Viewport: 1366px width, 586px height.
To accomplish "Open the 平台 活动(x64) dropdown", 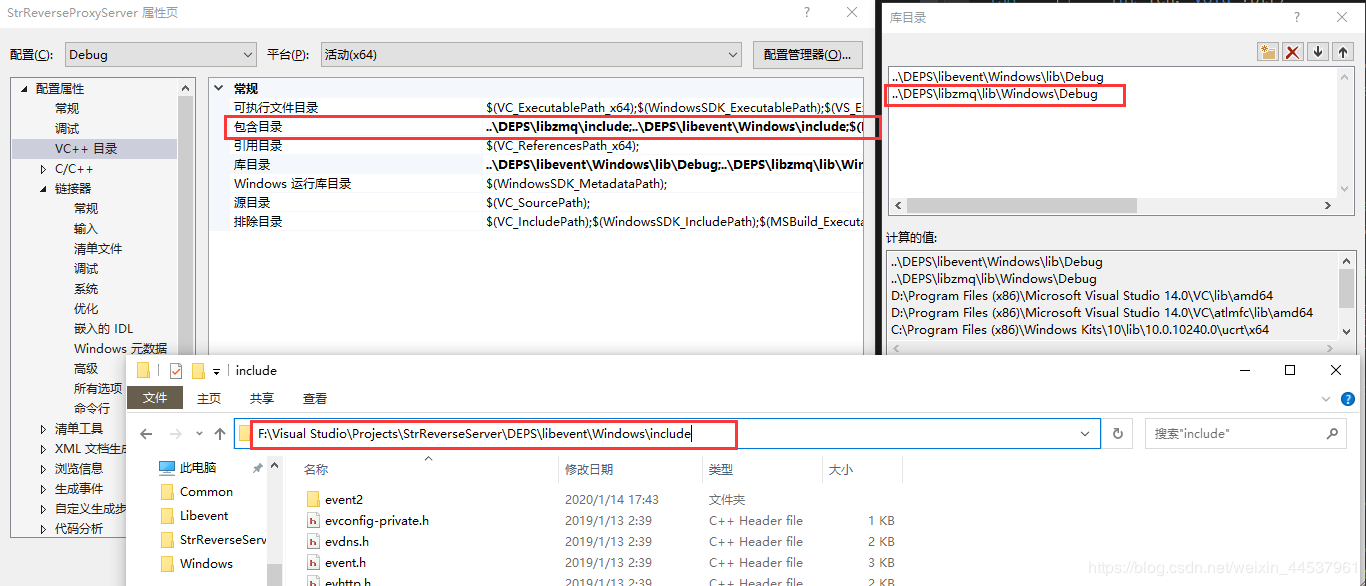I will 530,55.
